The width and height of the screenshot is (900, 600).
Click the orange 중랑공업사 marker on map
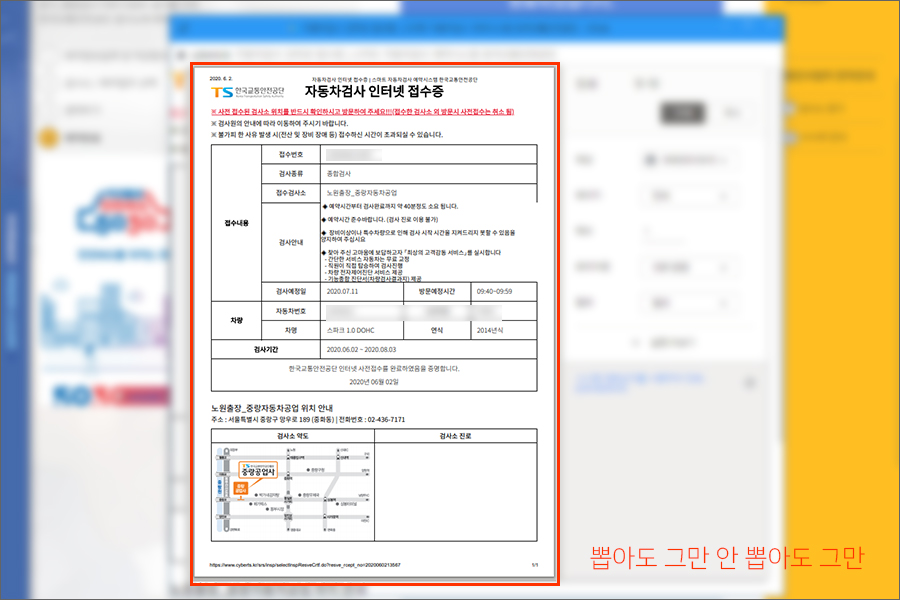tap(240, 489)
